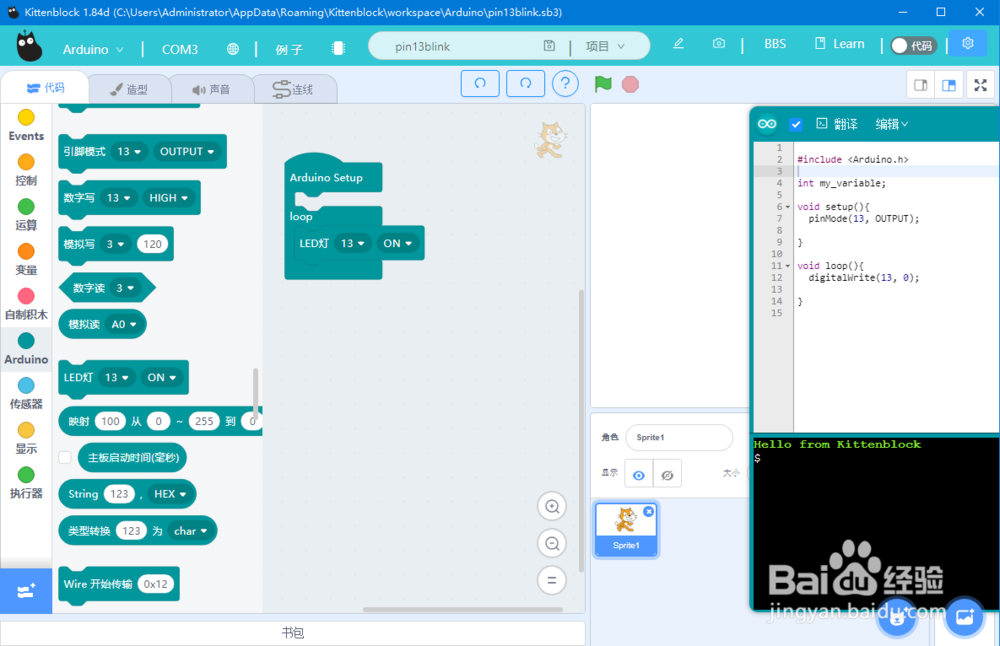
Task: Switch to large stage layout
Action: pyautogui.click(x=949, y=85)
